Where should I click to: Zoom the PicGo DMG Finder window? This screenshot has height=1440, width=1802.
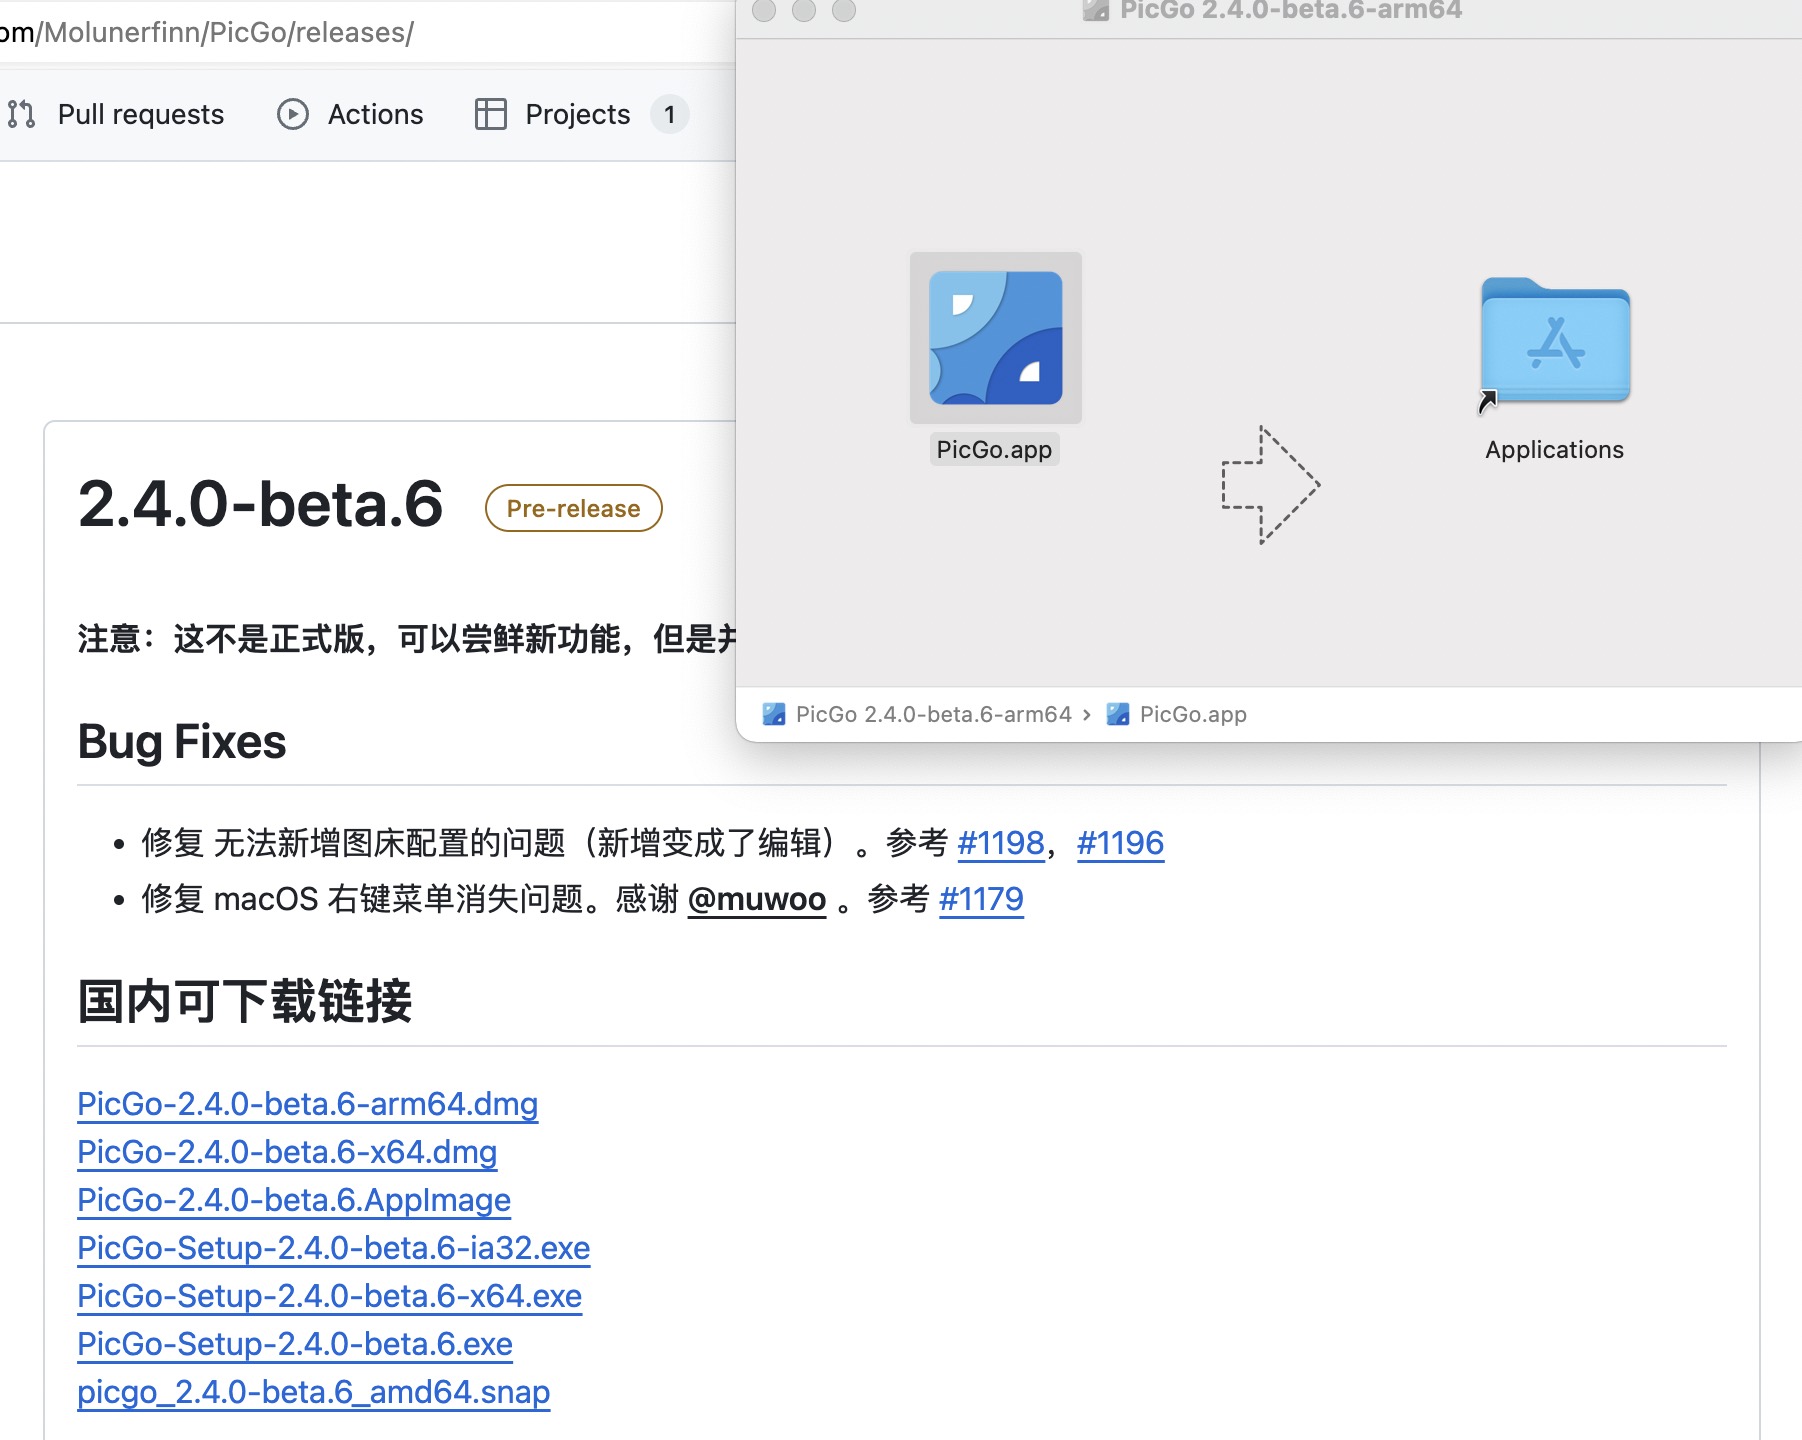(x=844, y=9)
